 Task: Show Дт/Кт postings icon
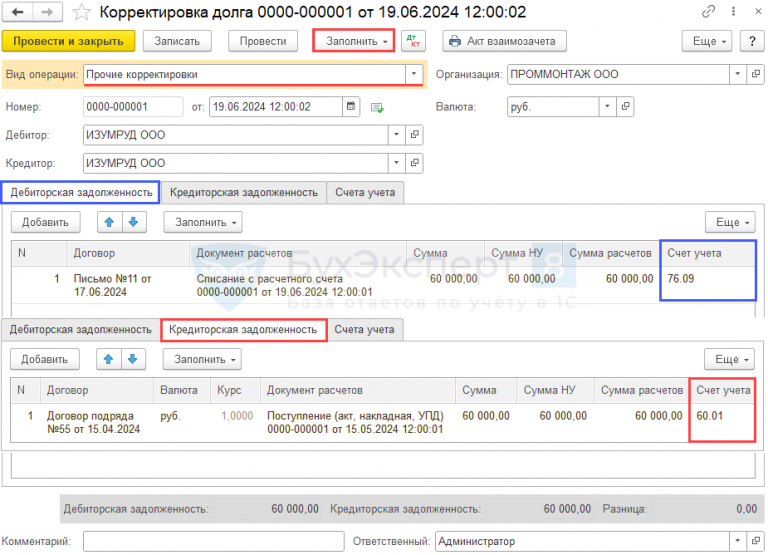point(413,41)
